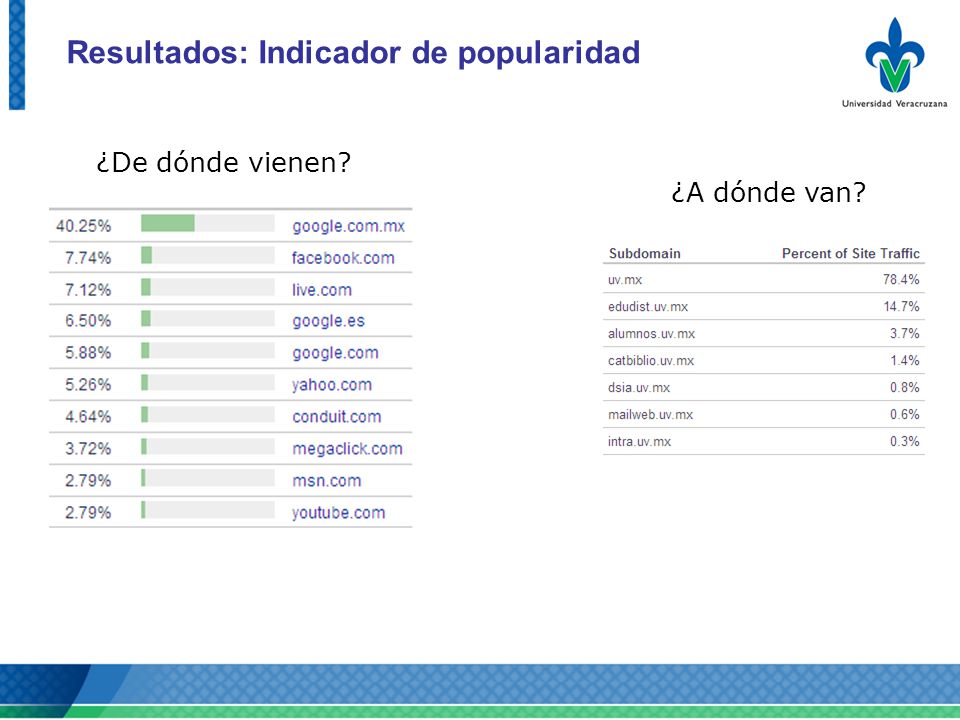Click the 40.25% progress bar for google.com.mx
Image resolution: width=960 pixels, height=720 pixels.
[208, 223]
